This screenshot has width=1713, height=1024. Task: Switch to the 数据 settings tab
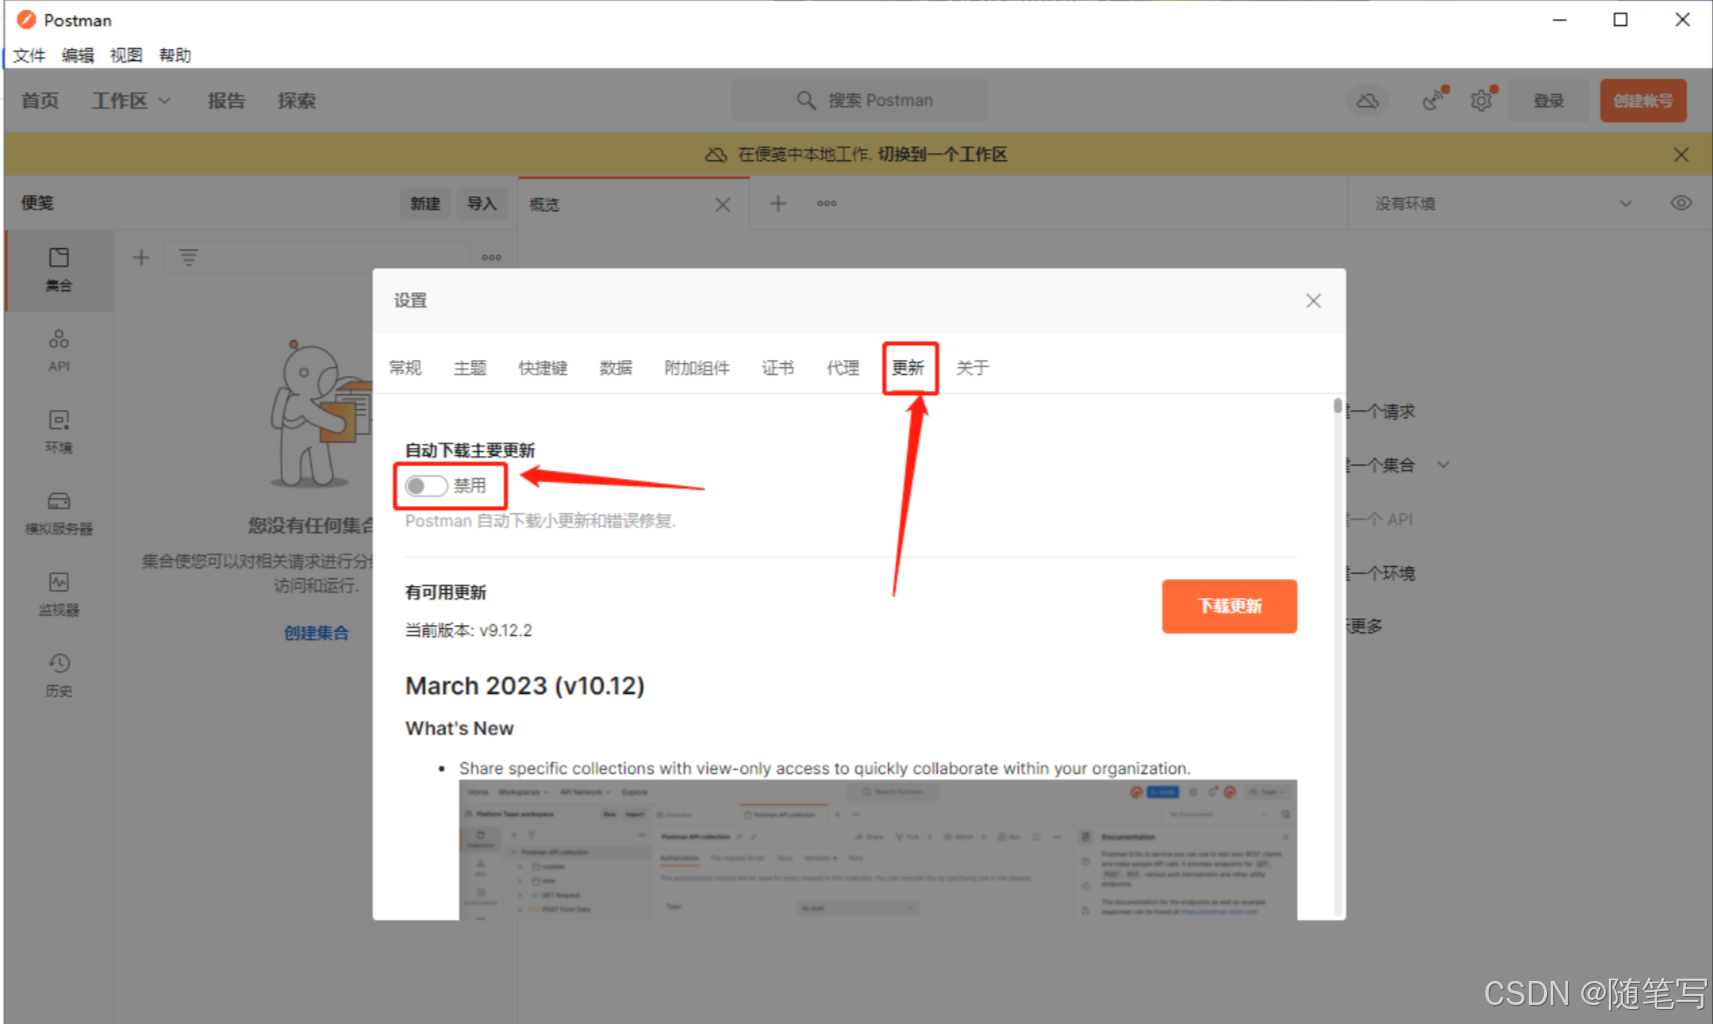pyautogui.click(x=616, y=368)
